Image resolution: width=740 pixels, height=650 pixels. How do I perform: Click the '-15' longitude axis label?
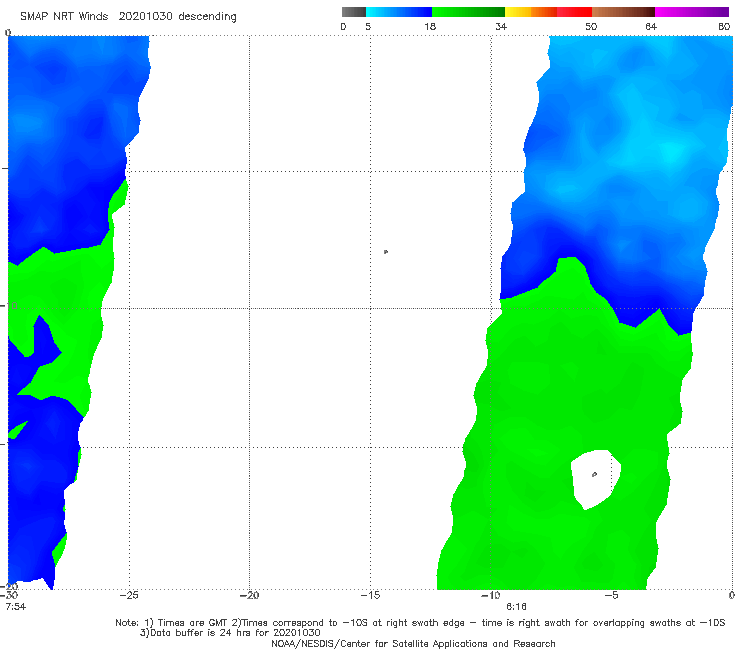(x=370, y=595)
